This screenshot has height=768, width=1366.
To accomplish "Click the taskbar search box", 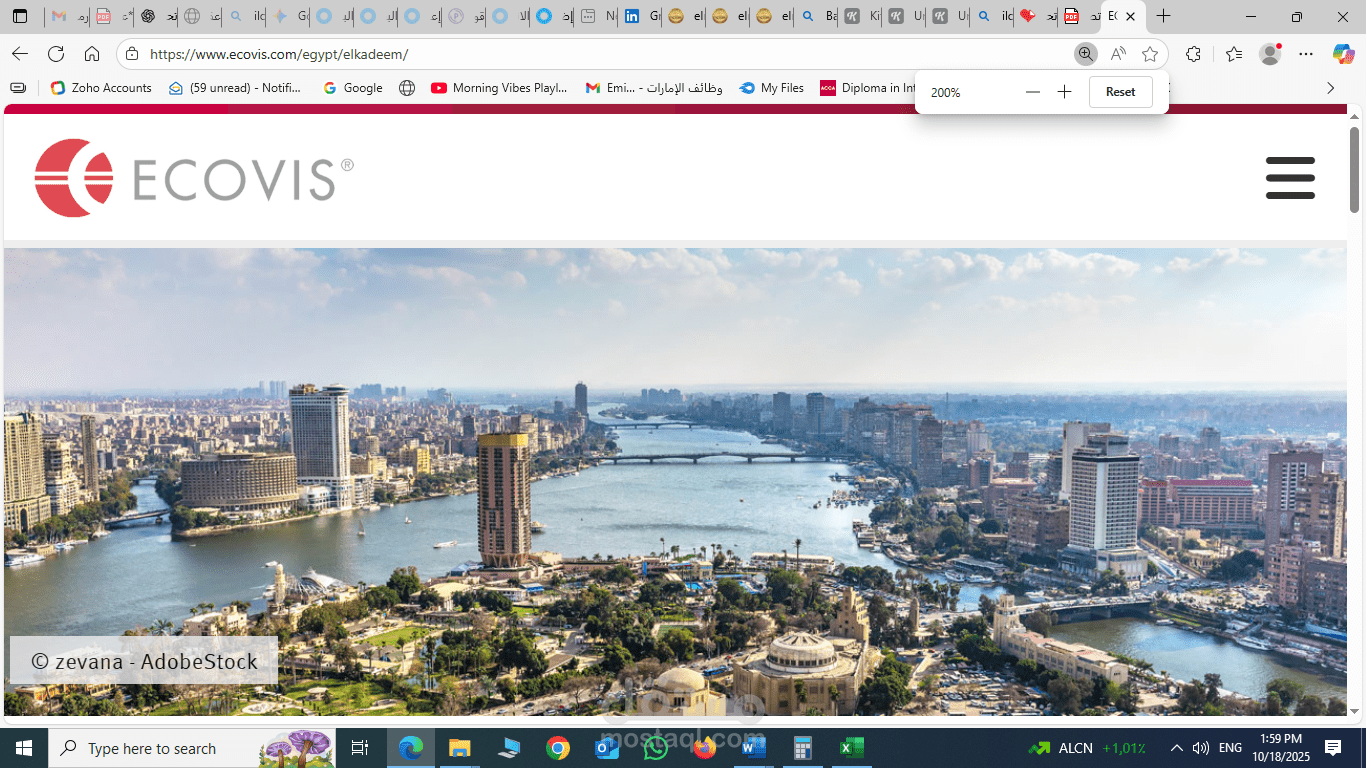I will point(193,748).
